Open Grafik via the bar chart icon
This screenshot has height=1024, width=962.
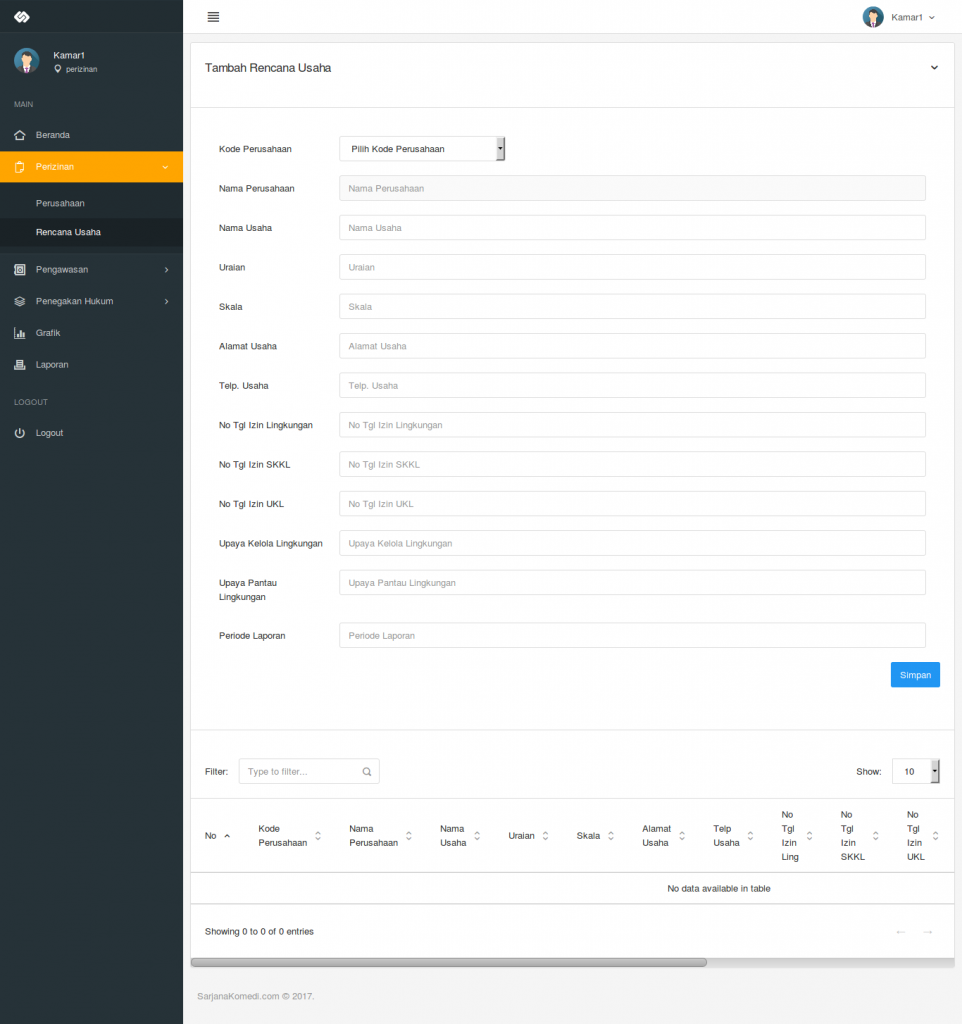(20, 332)
